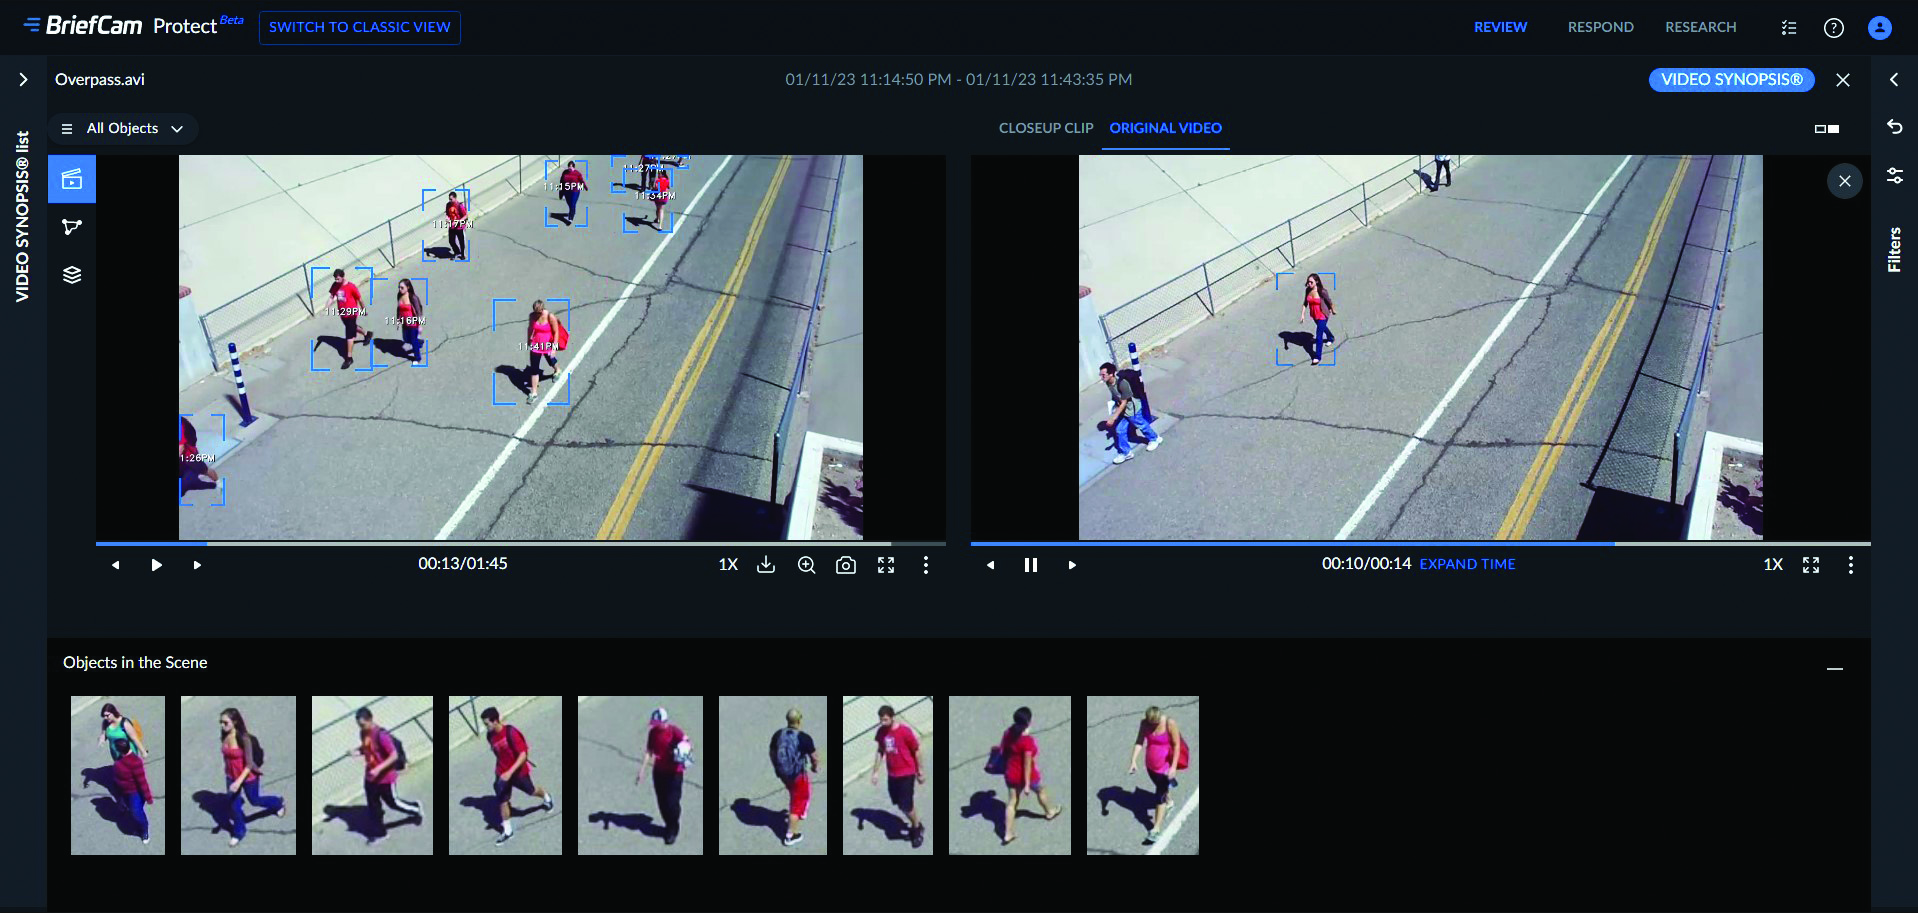Screen dimensions: 1918x913
Task: Switch to the CLOSEUP CLIP tab
Action: [x=1045, y=128]
